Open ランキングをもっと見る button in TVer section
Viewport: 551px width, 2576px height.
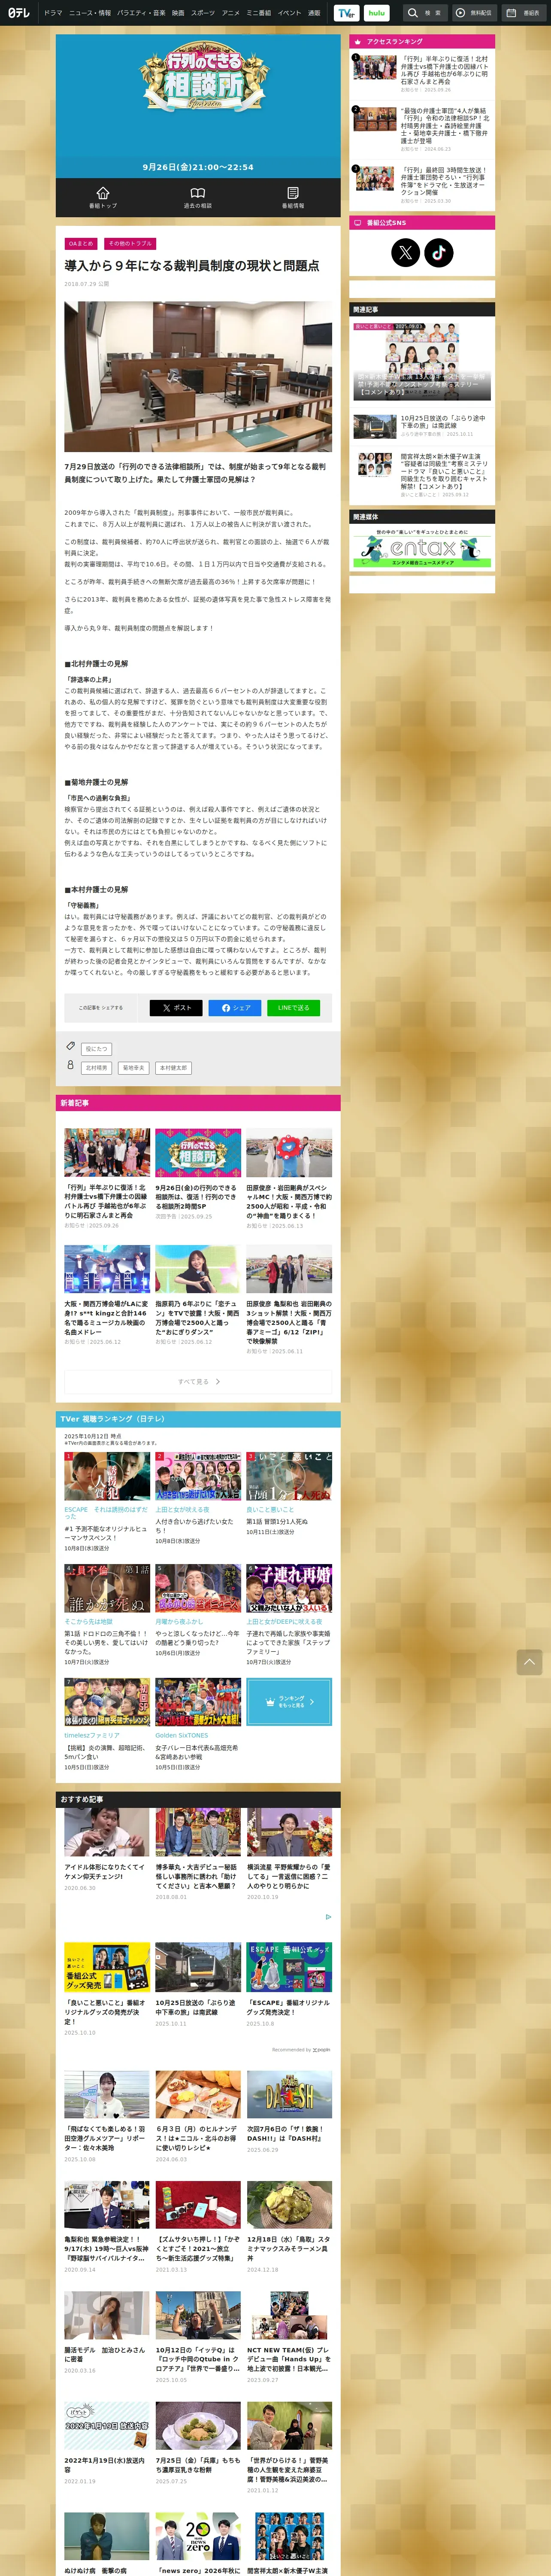point(289,1701)
